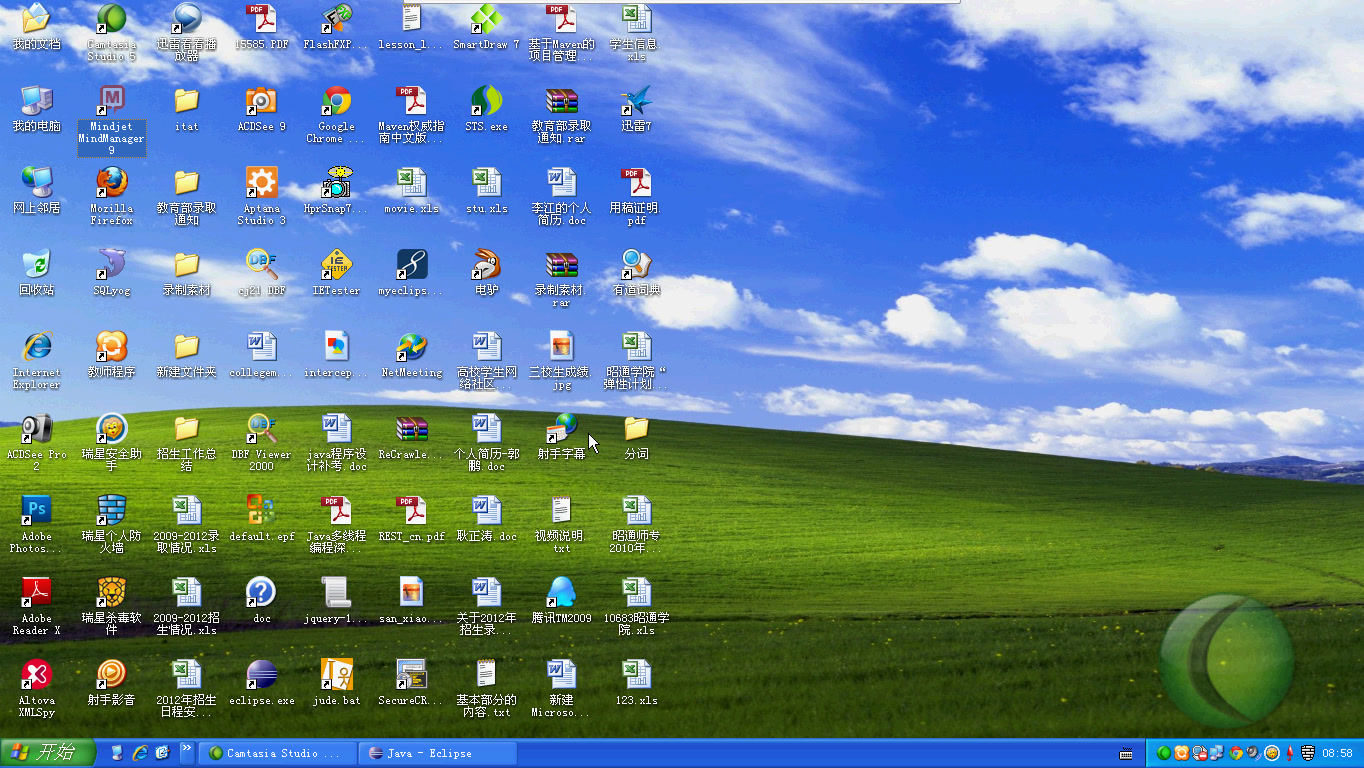Select the 回收站 recycle bin
Image resolution: width=1364 pixels, height=768 pixels.
[36, 264]
